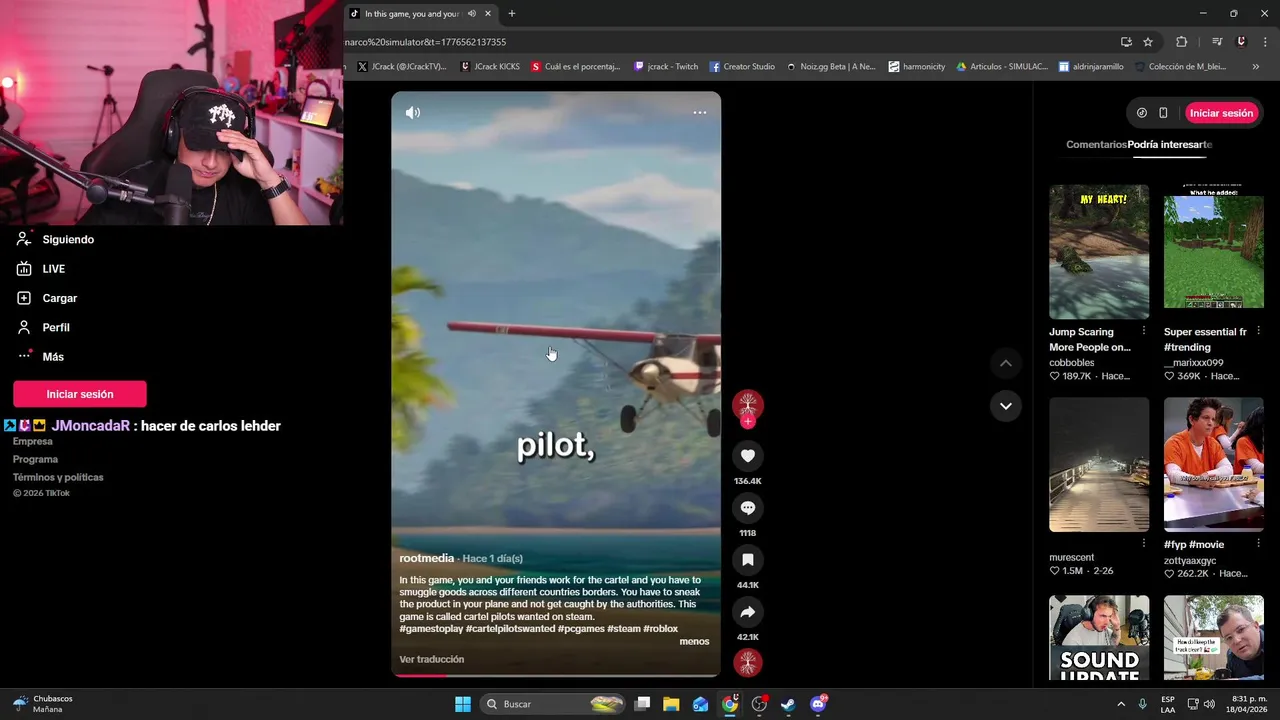Open the TikTok get-app coin icon
This screenshot has height=720, width=1280.
pyautogui.click(x=1142, y=113)
